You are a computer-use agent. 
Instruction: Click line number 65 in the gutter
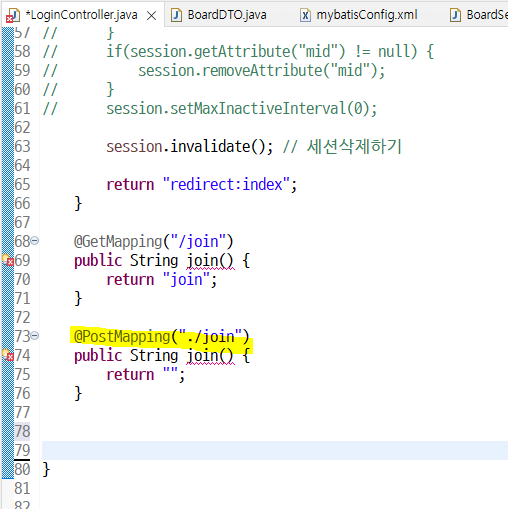tap(22, 184)
